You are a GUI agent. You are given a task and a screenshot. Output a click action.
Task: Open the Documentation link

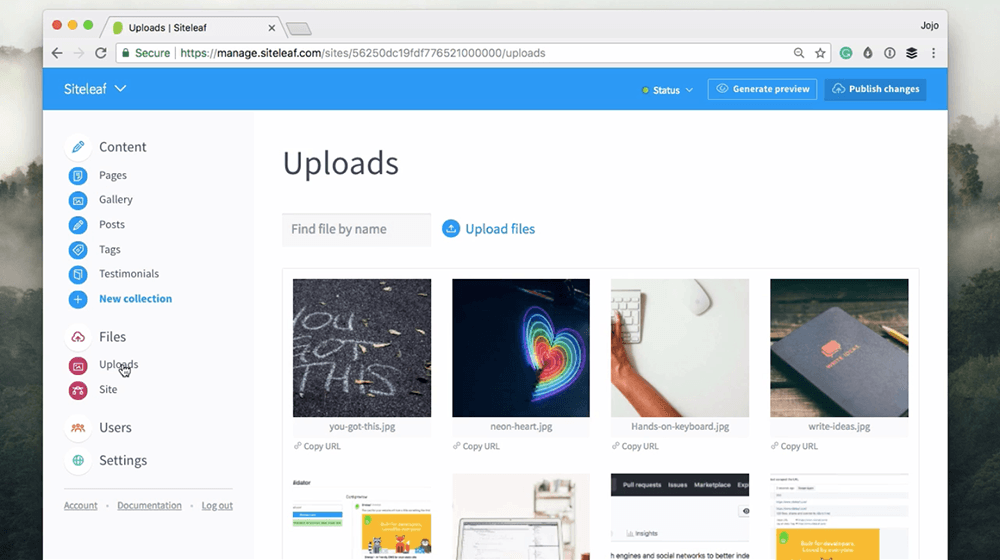pos(149,505)
